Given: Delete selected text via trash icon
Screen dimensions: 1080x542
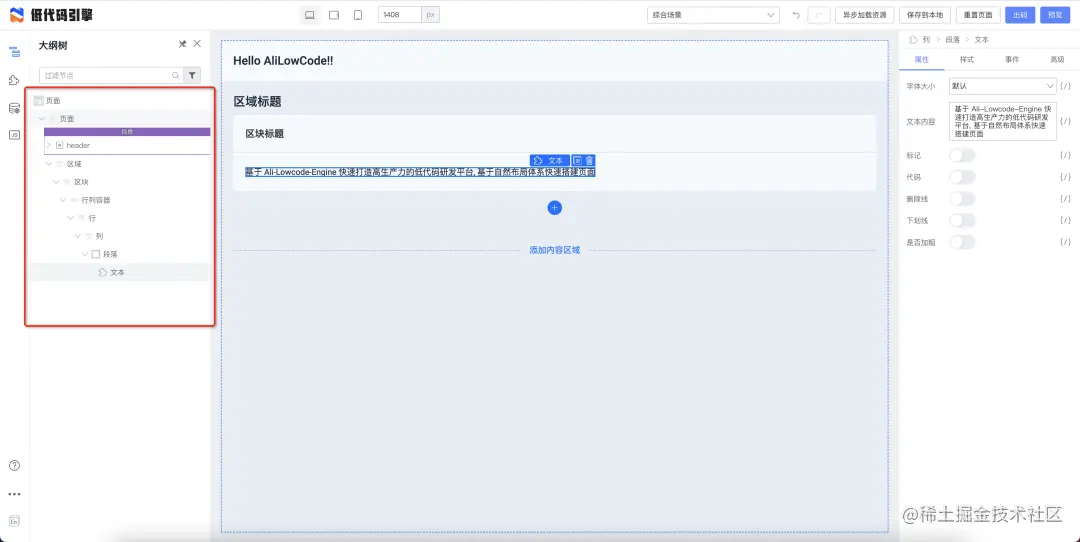Looking at the screenshot, I should [x=590, y=160].
